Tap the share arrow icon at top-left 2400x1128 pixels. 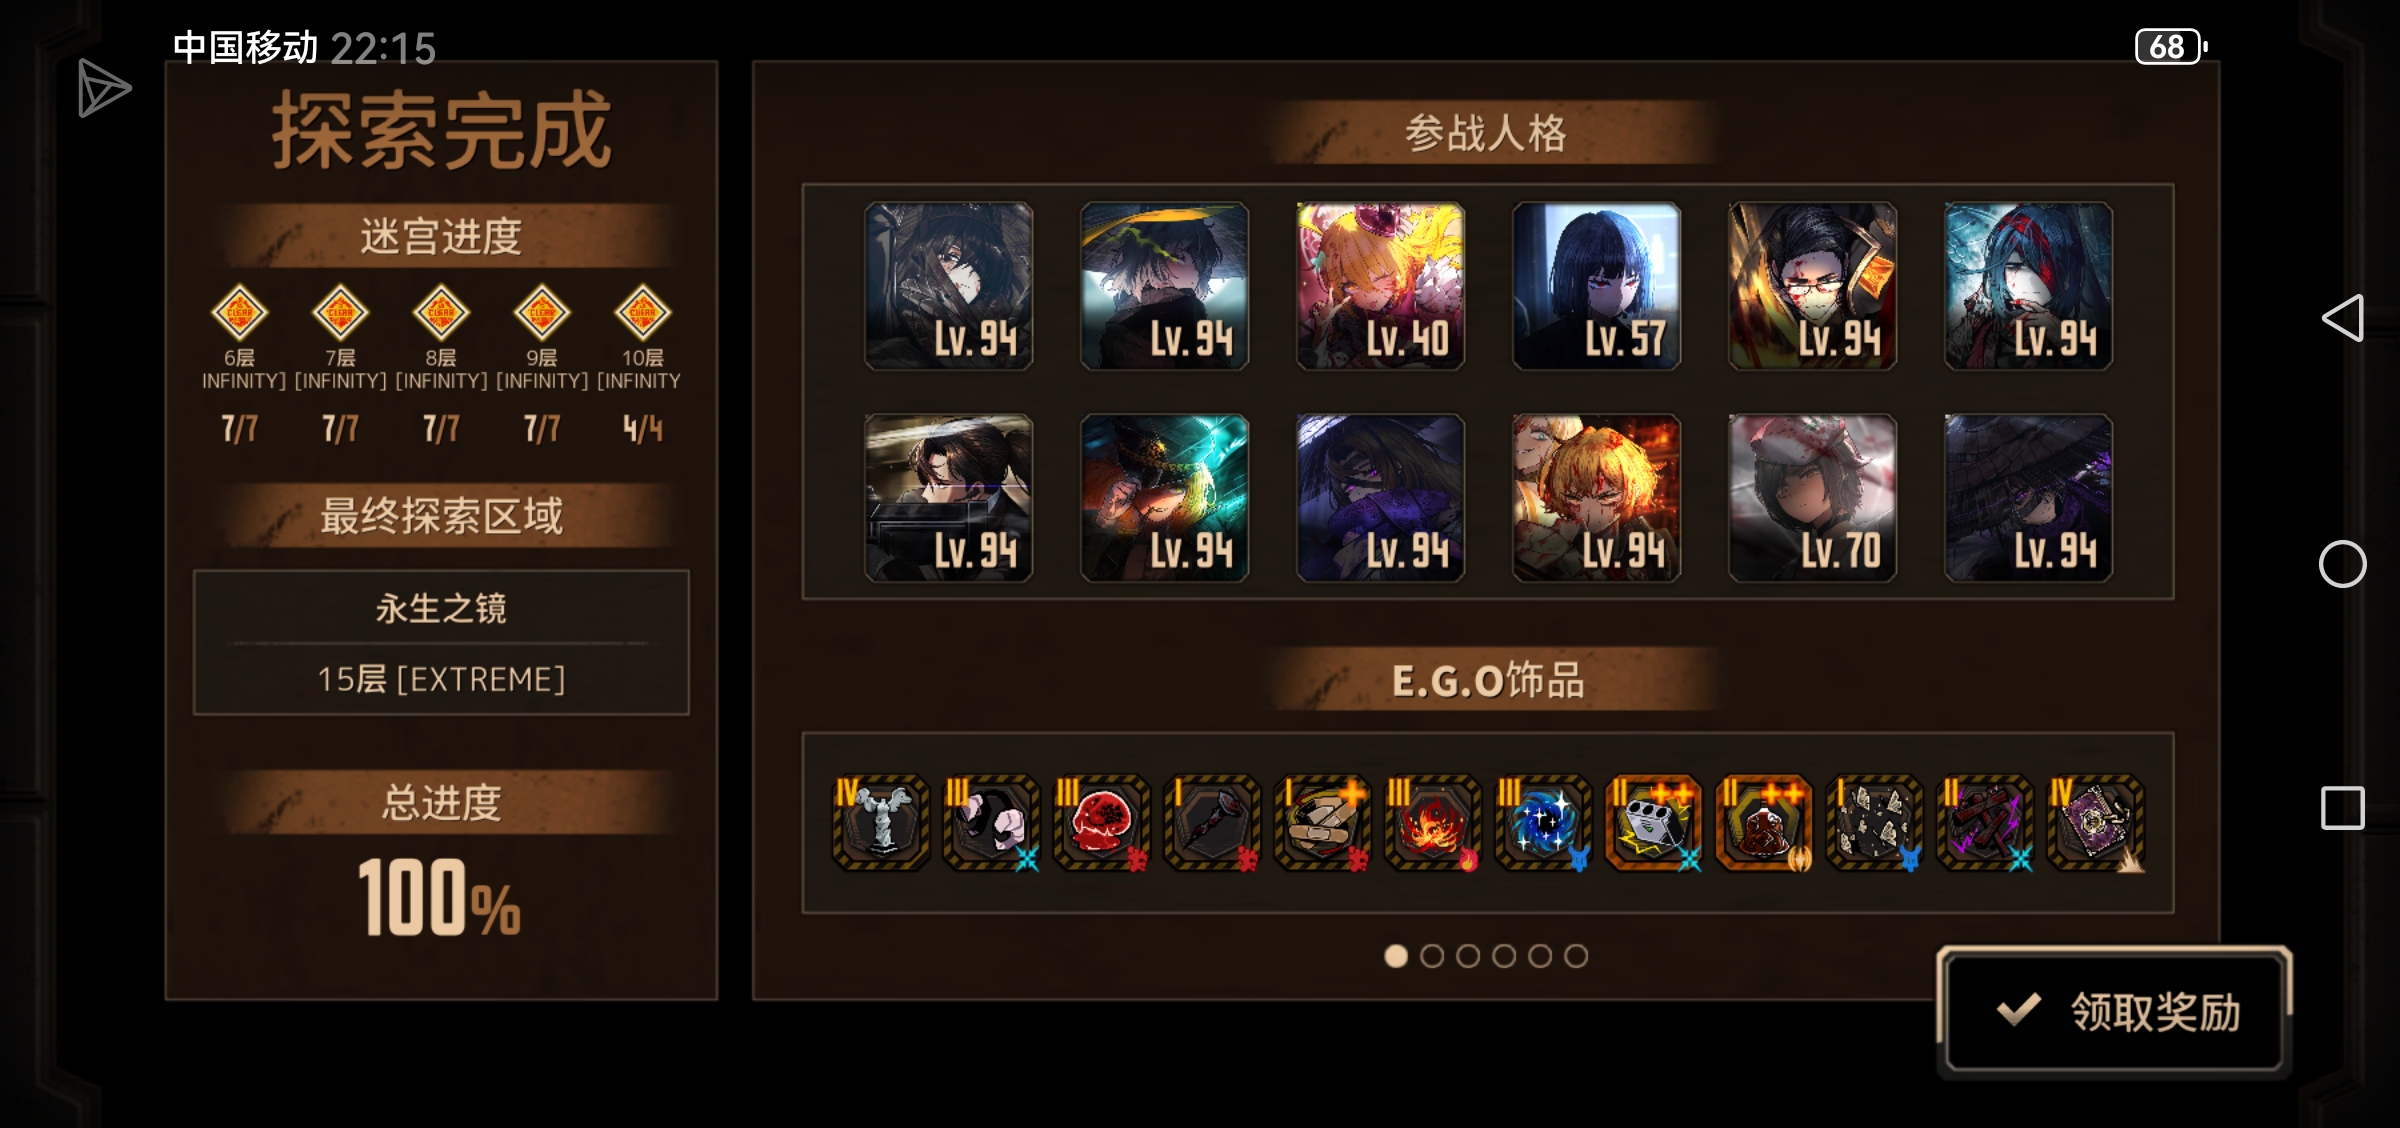pyautogui.click(x=103, y=88)
